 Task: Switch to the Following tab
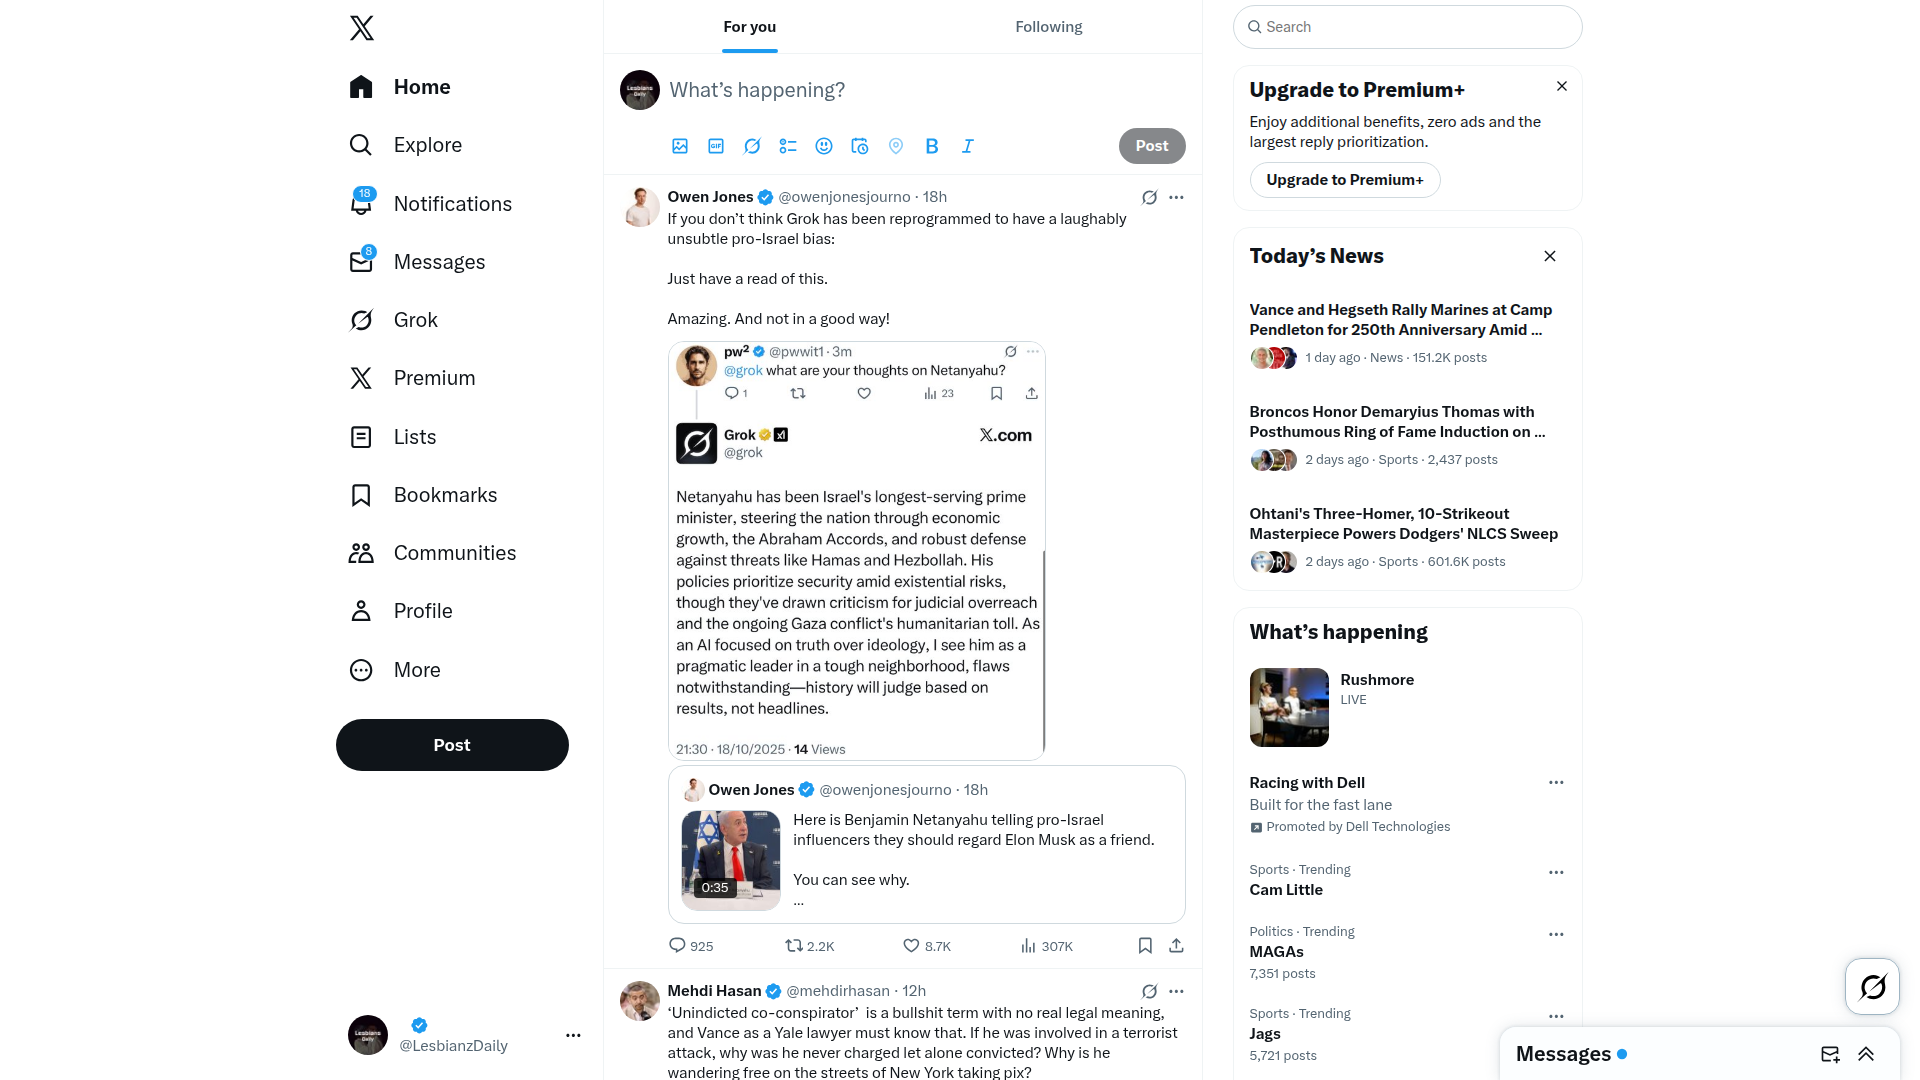point(1049,27)
